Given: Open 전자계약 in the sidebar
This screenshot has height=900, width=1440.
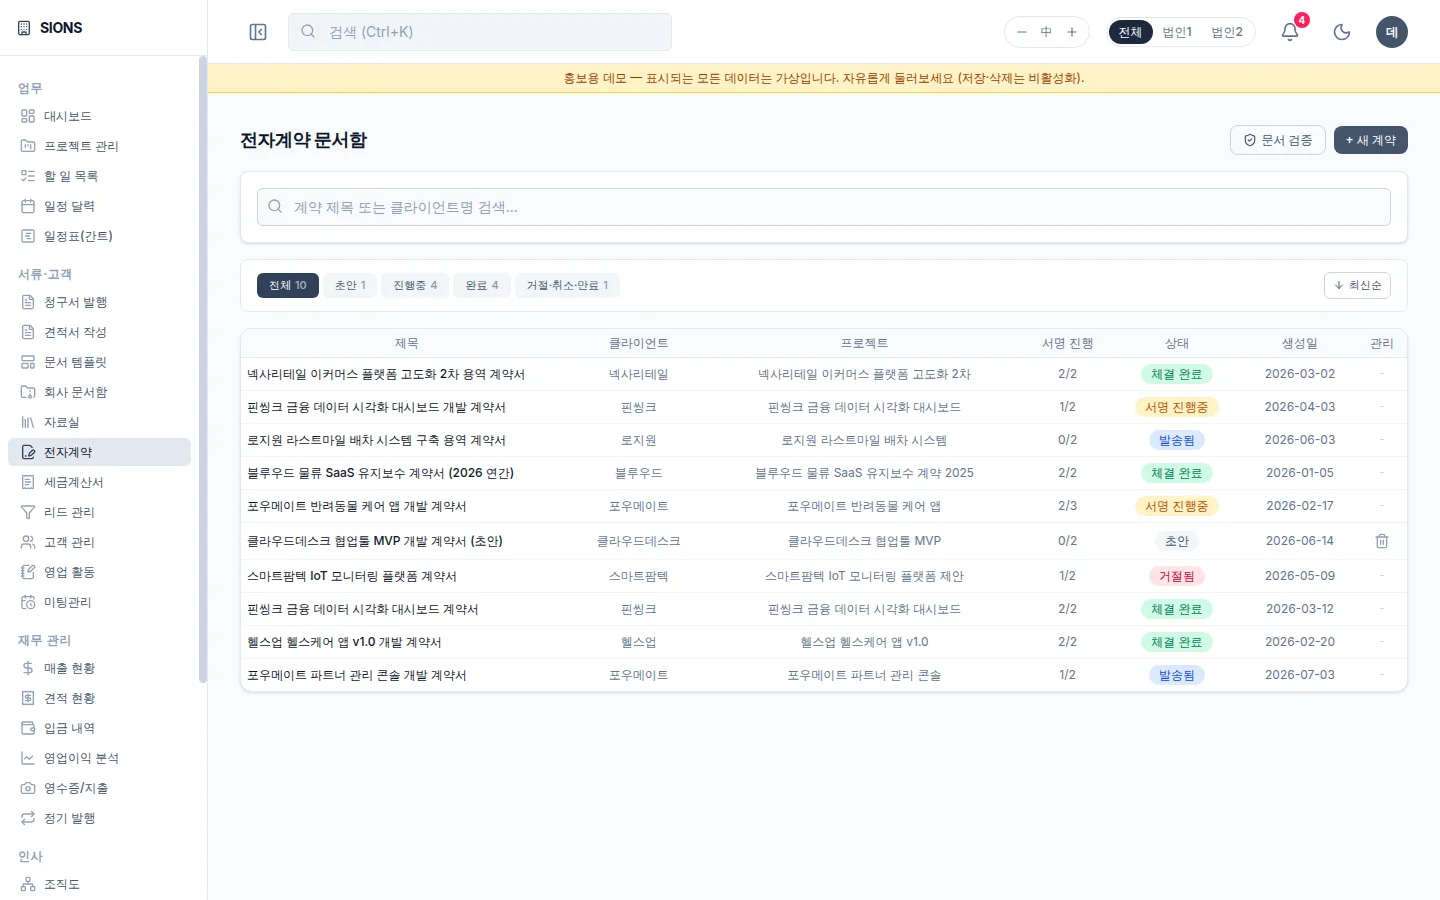Looking at the screenshot, I should [99, 452].
